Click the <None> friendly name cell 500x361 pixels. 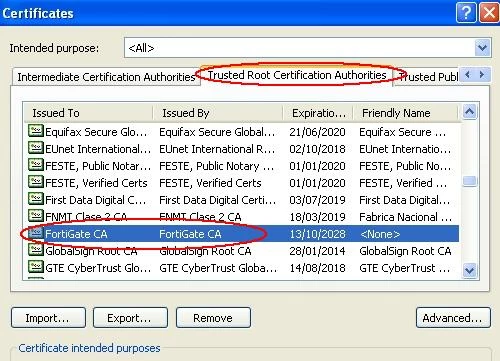click(380, 234)
